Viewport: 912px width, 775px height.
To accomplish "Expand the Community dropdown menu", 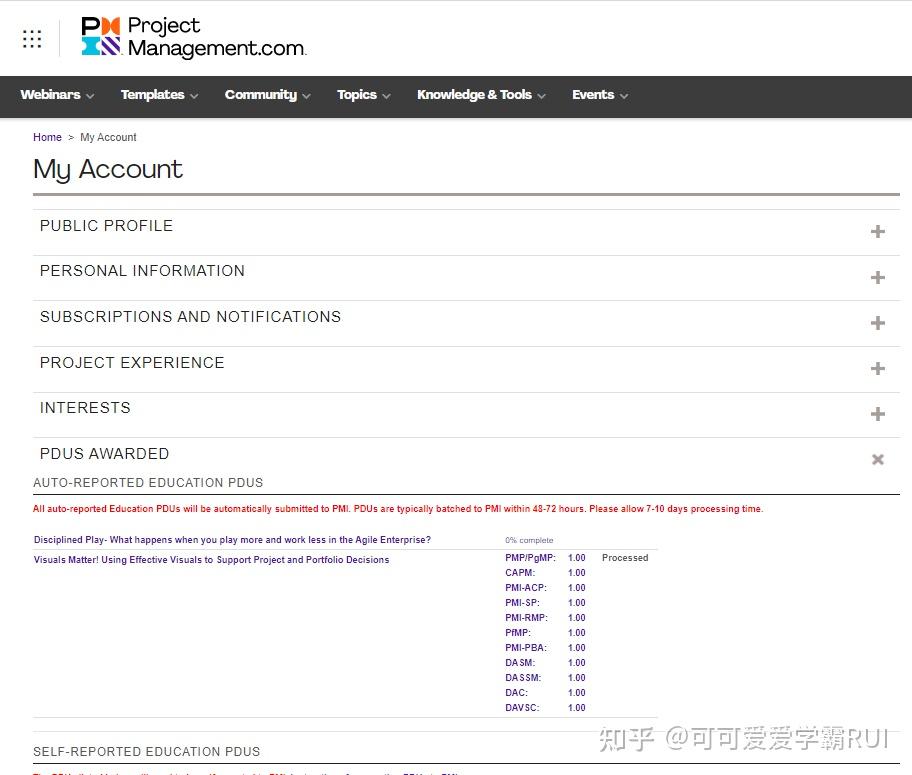I will 267,95.
